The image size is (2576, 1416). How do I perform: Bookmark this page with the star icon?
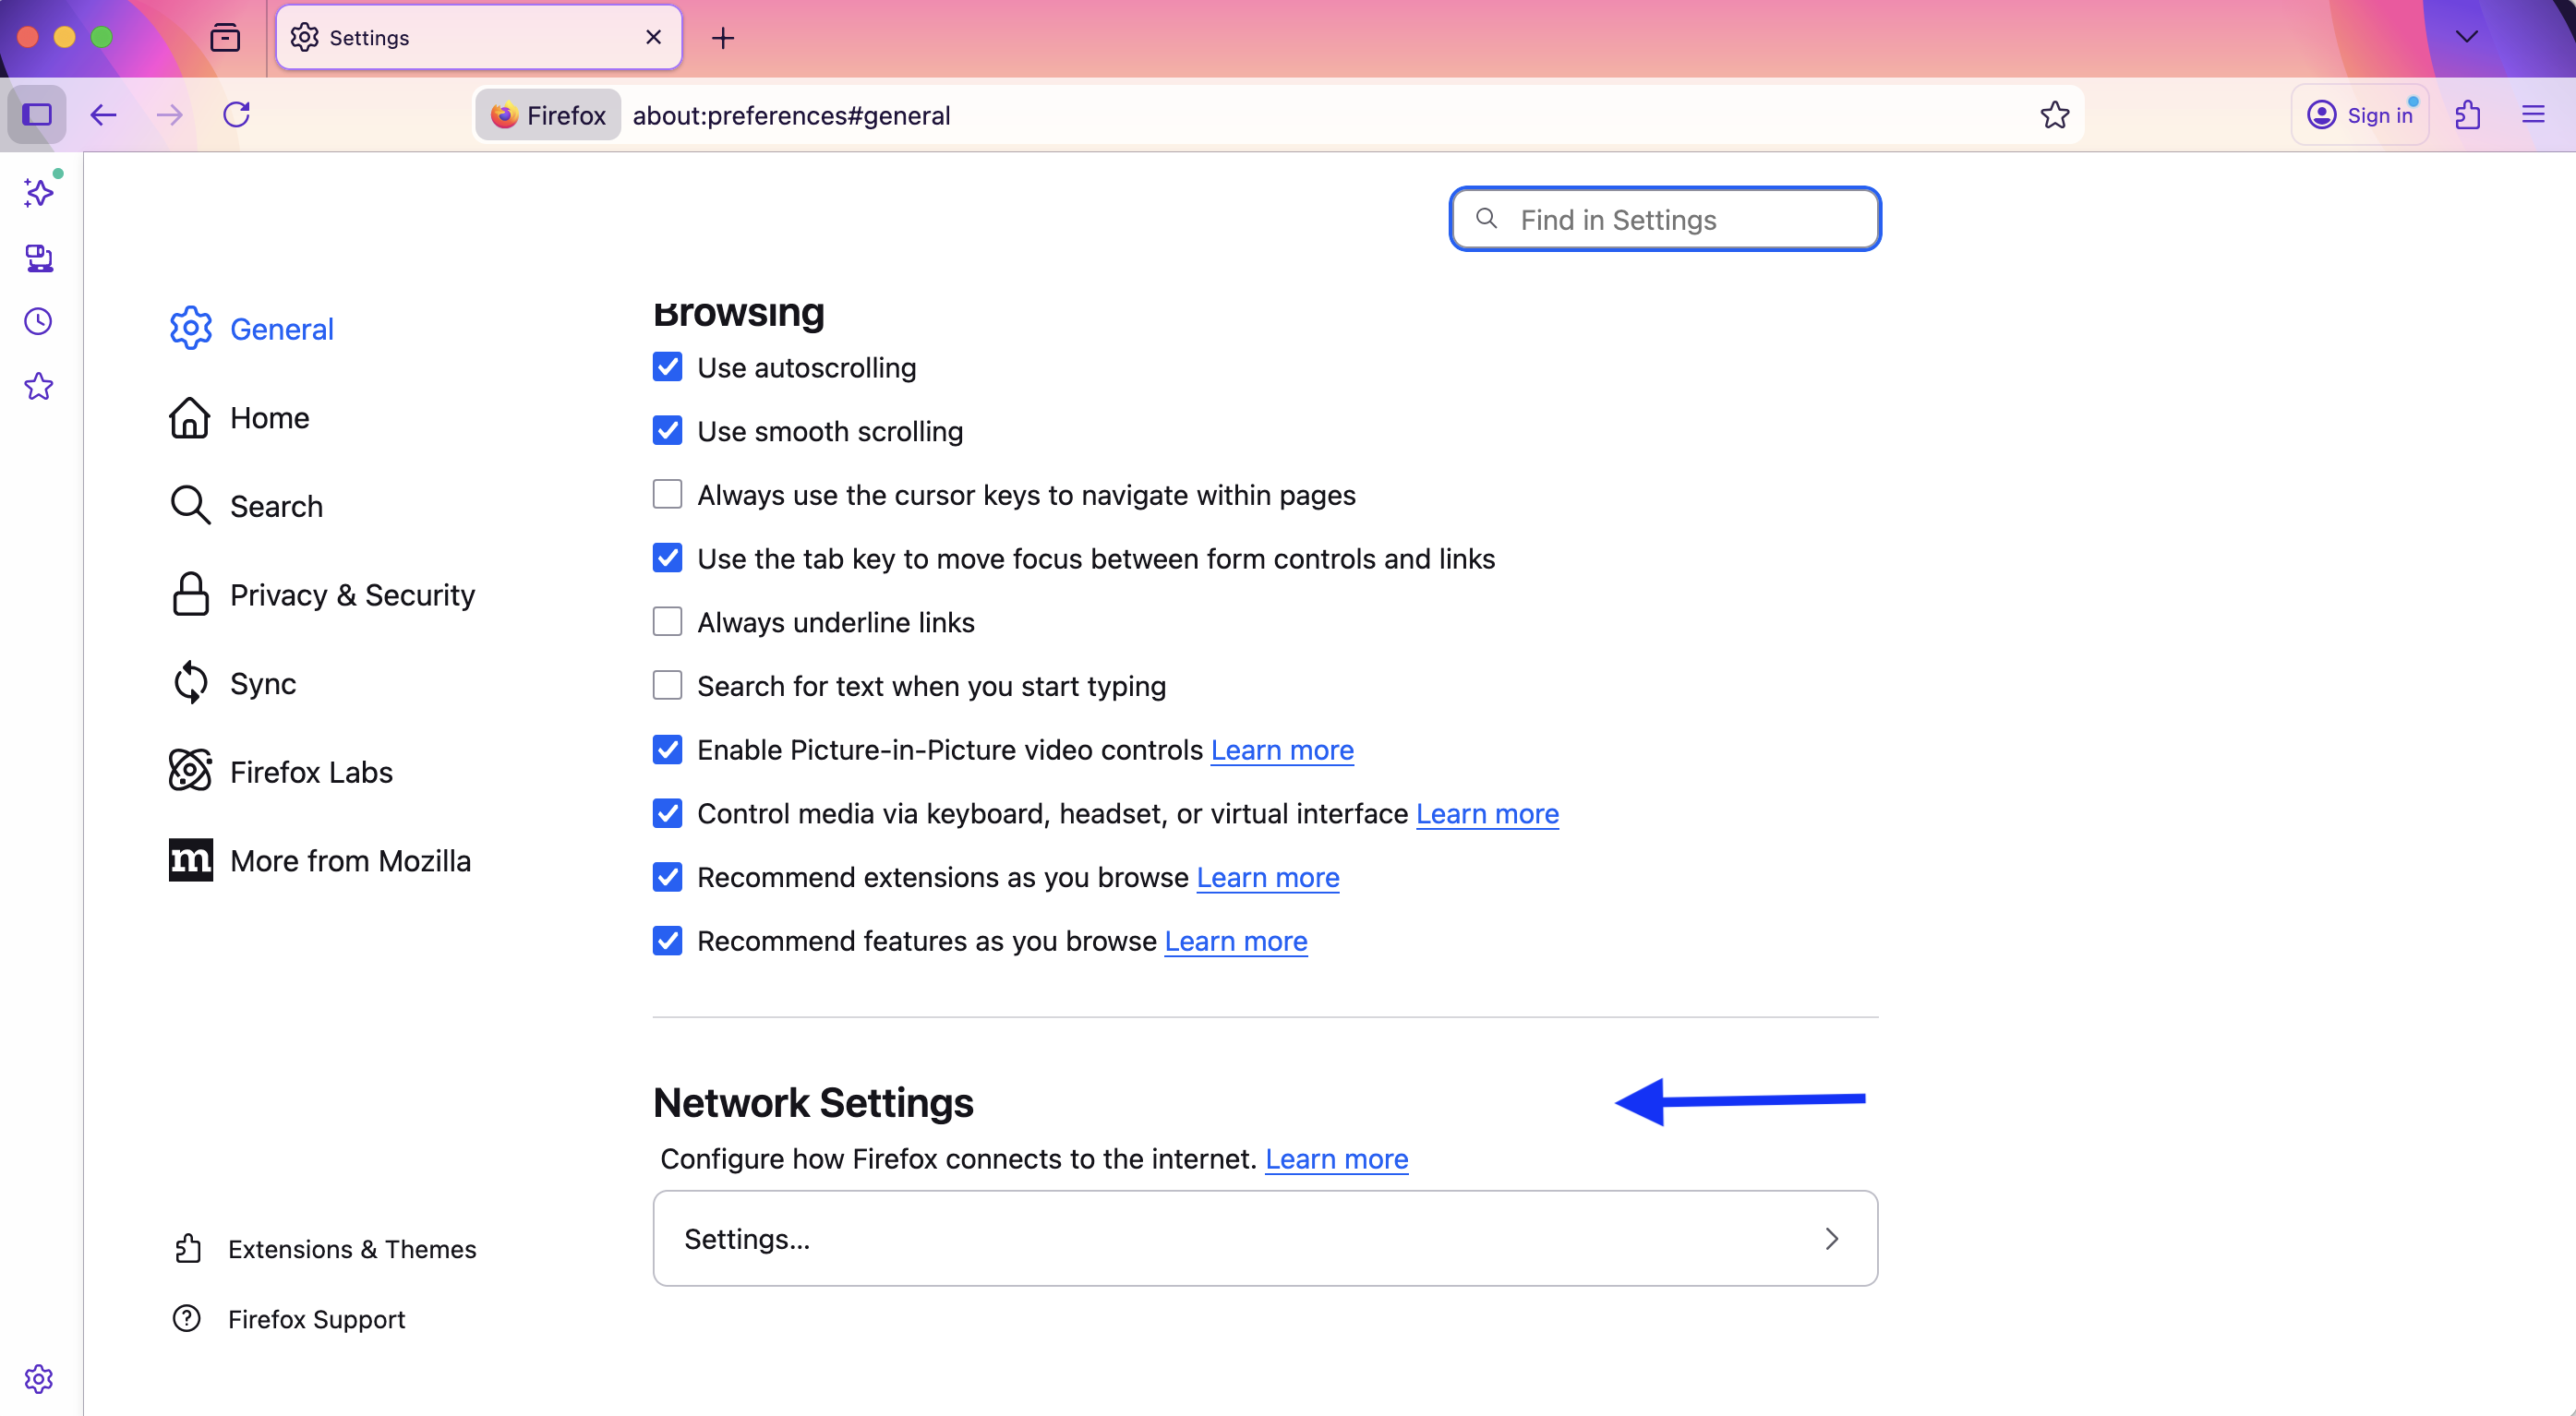2054,115
